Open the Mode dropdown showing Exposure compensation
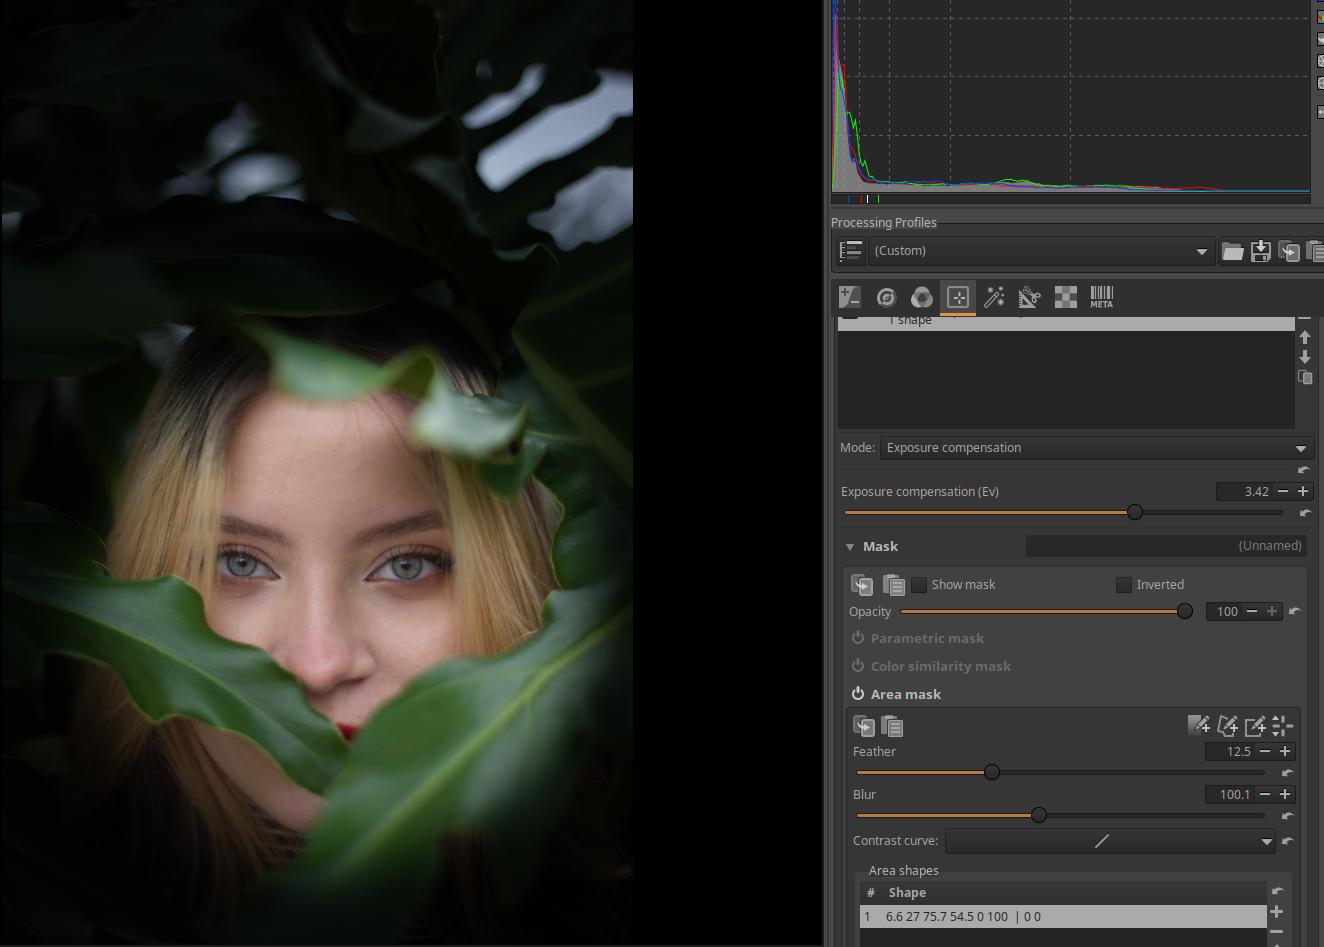1324x947 pixels. pyautogui.click(x=1096, y=448)
